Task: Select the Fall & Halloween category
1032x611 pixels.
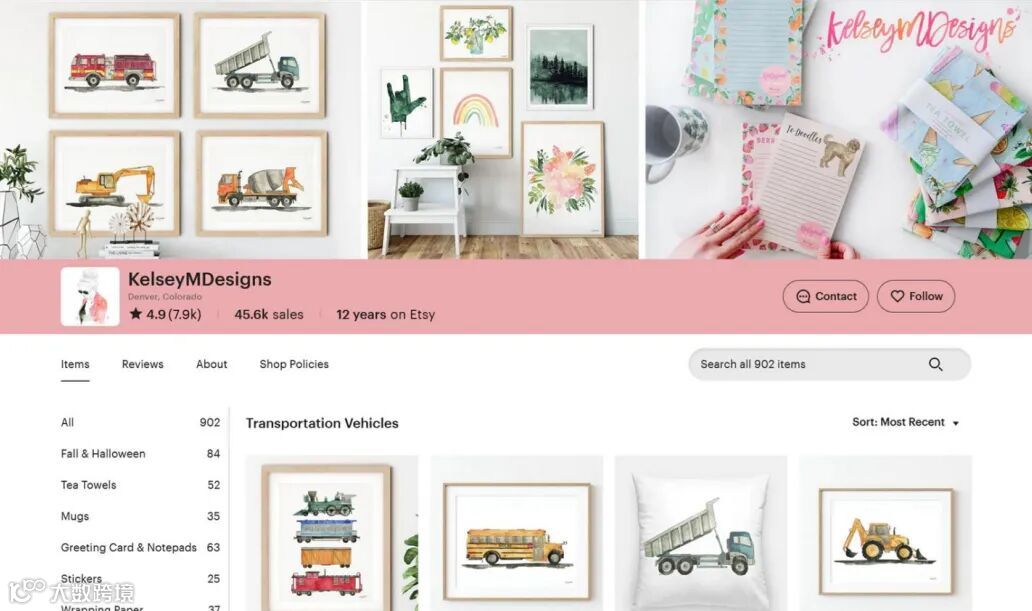Action: 140,454
